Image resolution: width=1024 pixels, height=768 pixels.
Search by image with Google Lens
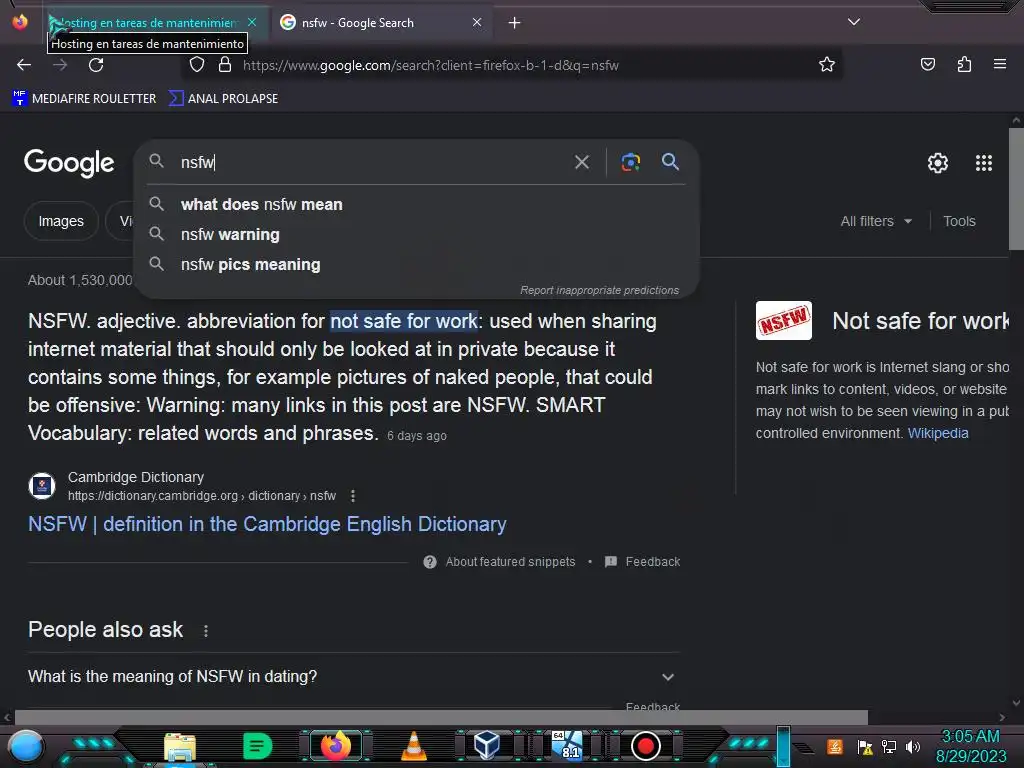(x=630, y=162)
